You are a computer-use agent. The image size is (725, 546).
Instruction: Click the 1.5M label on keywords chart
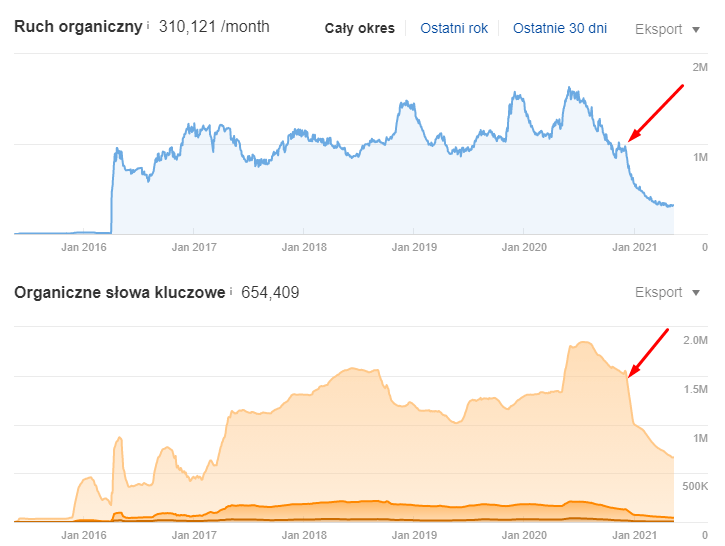[695, 389]
